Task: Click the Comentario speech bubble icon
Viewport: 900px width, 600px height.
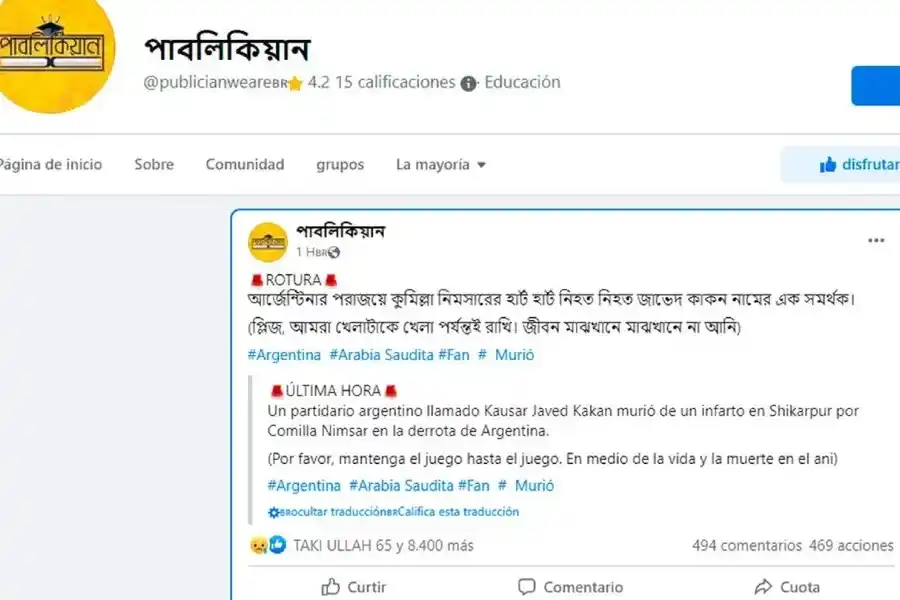Action: [528, 587]
